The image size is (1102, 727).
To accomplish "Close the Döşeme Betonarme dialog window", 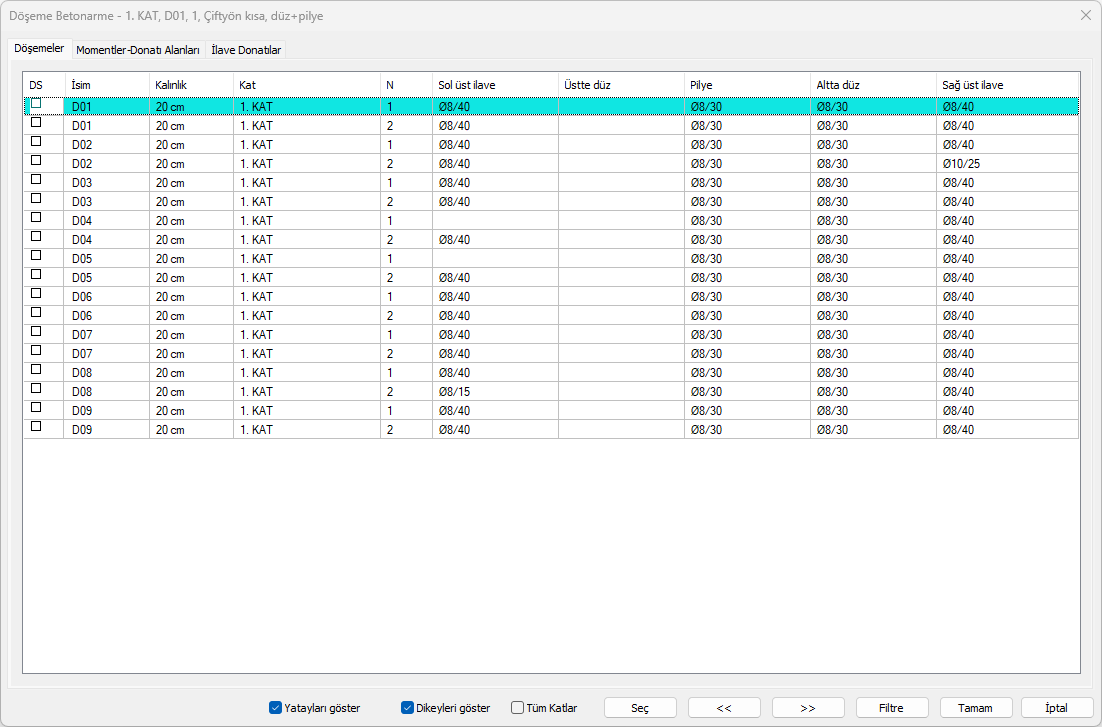I will point(1085,15).
